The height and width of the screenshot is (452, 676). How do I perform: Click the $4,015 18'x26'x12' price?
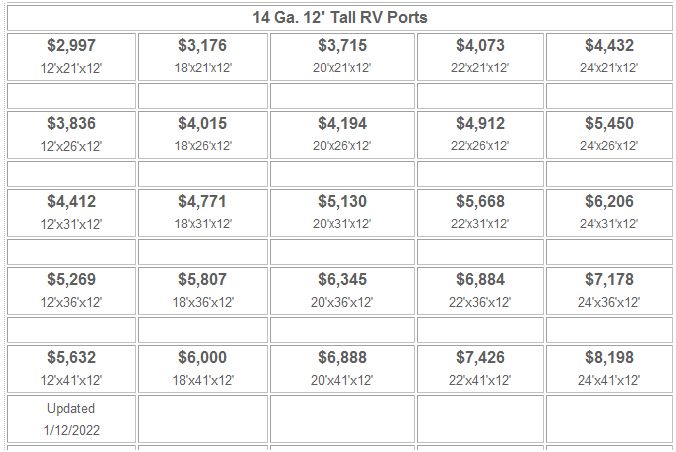point(203,123)
